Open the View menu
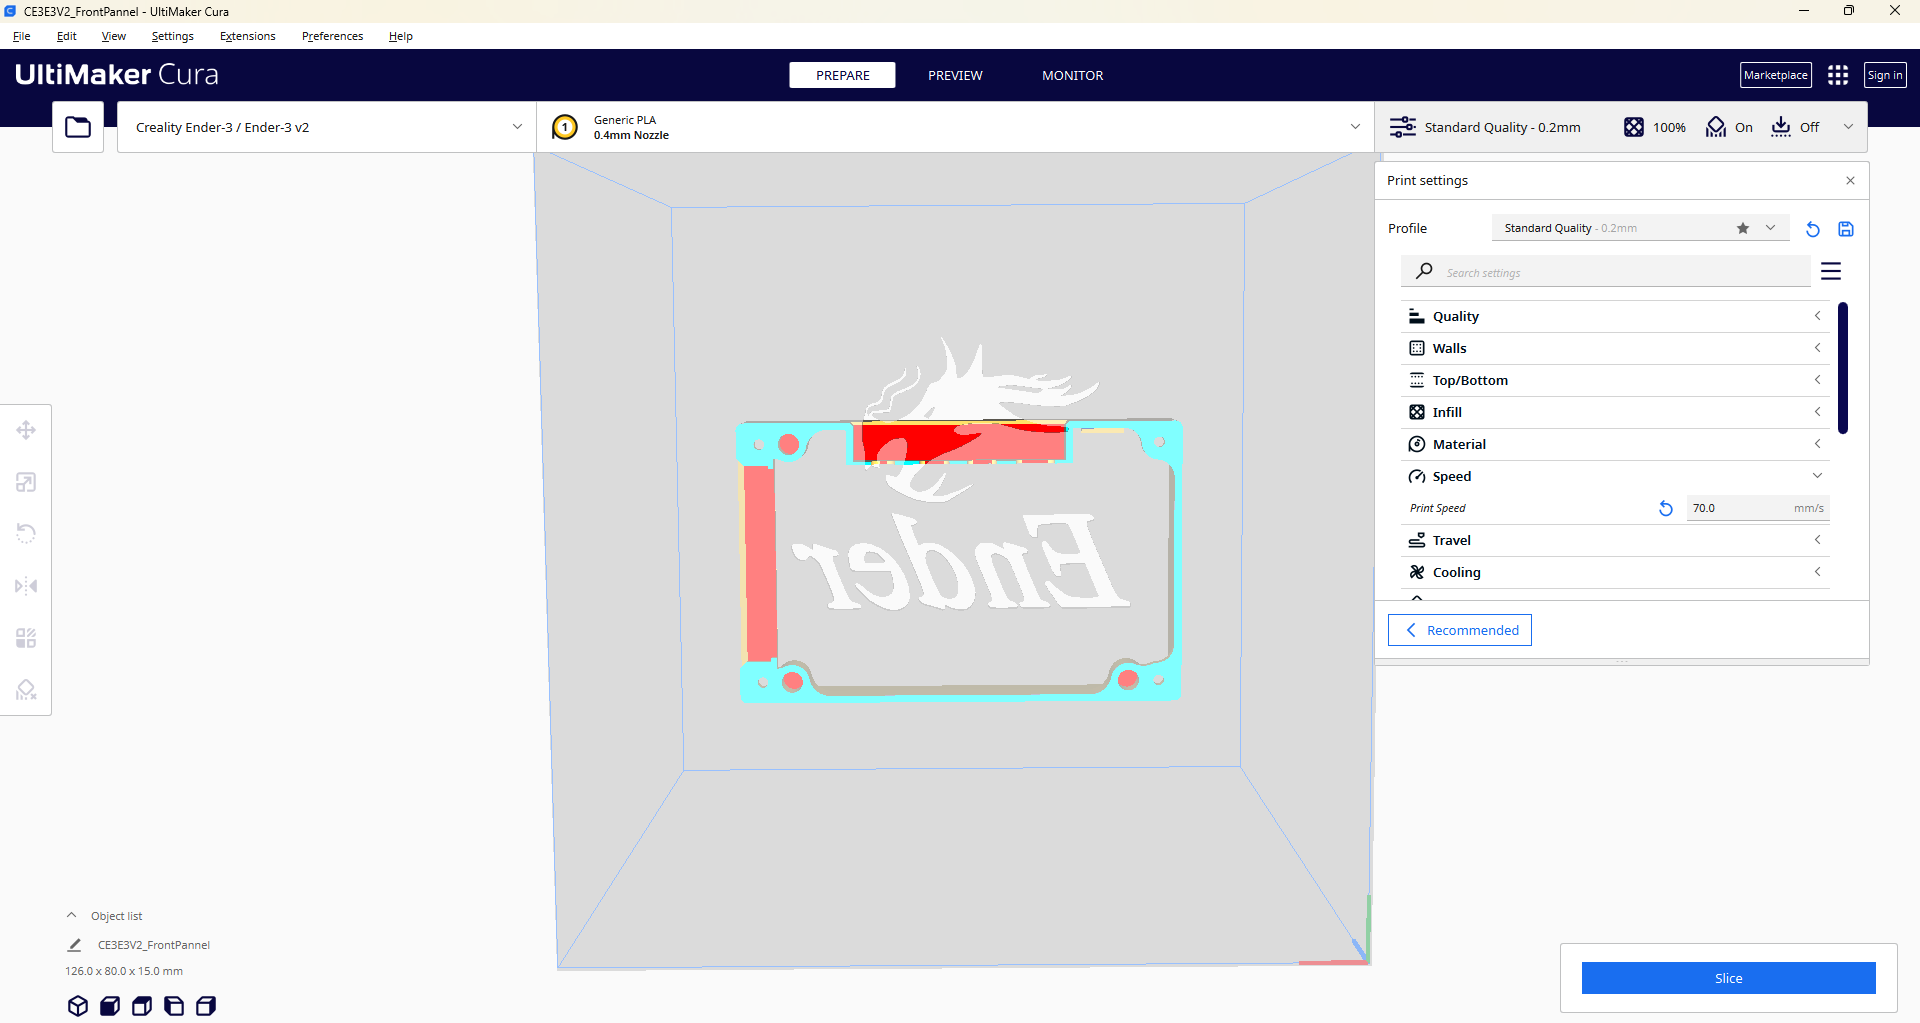 [x=114, y=36]
